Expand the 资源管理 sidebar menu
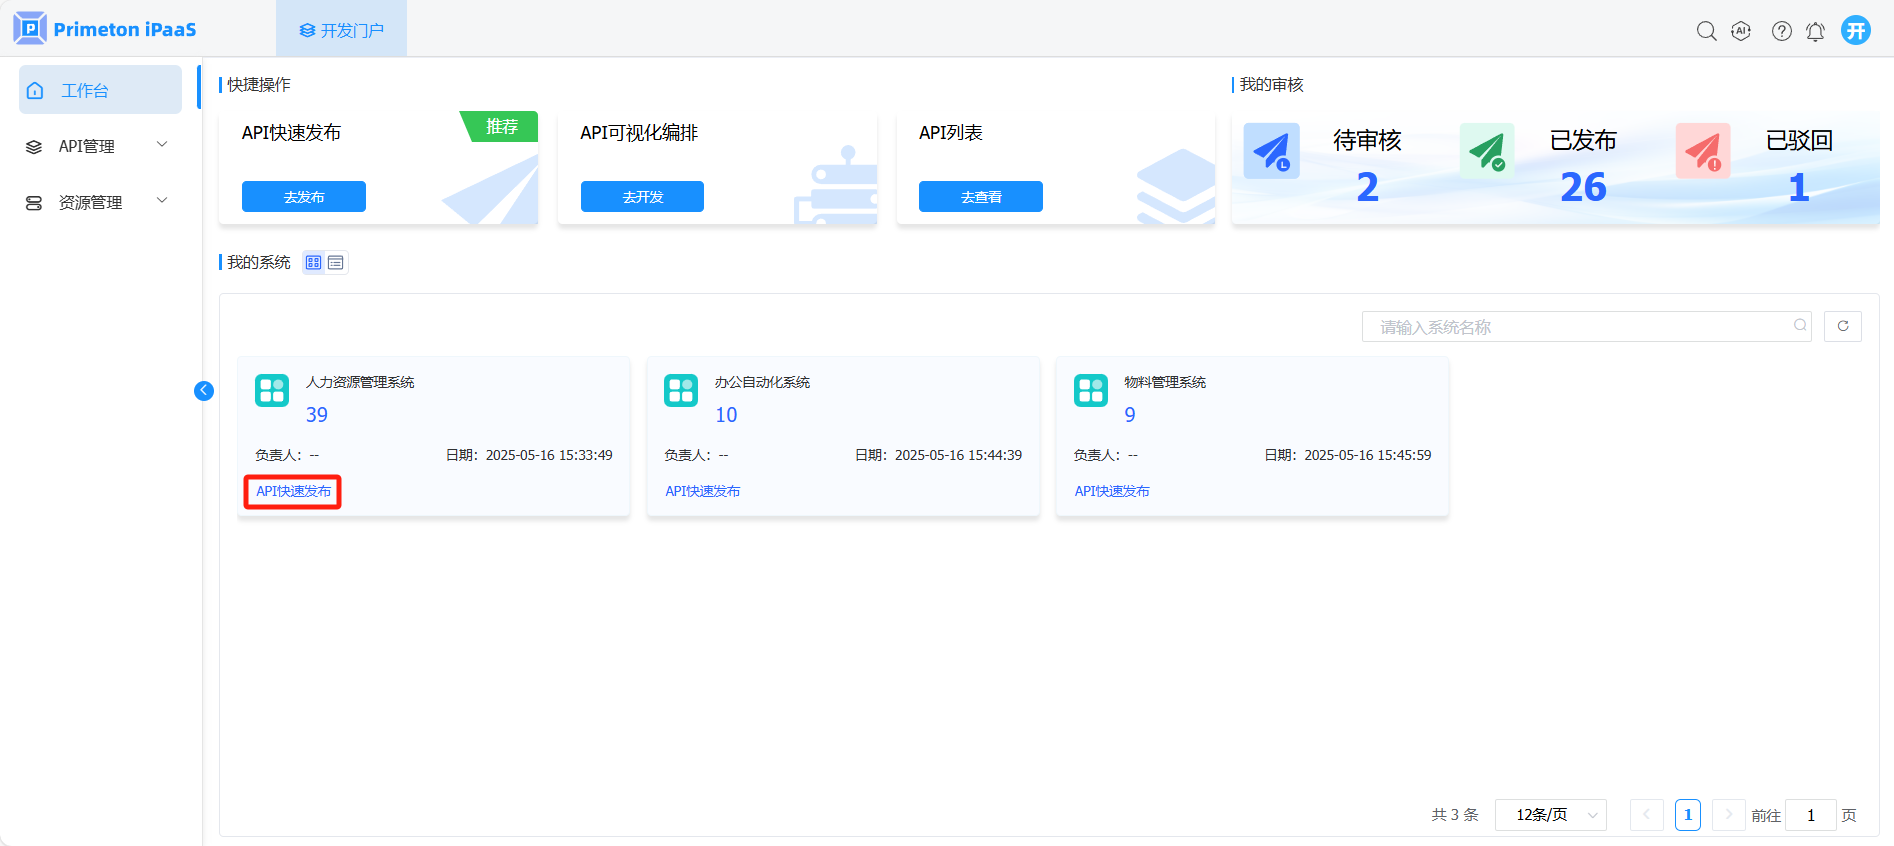Image resolution: width=1894 pixels, height=846 pixels. tap(98, 202)
